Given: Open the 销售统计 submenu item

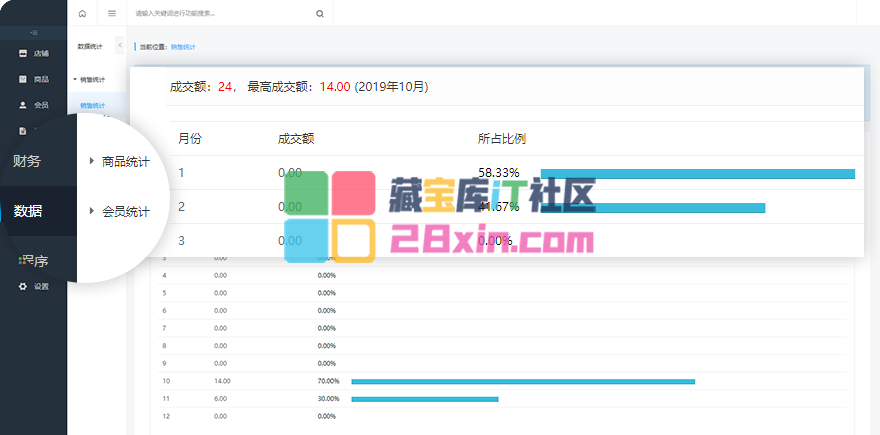Looking at the screenshot, I should (x=93, y=106).
